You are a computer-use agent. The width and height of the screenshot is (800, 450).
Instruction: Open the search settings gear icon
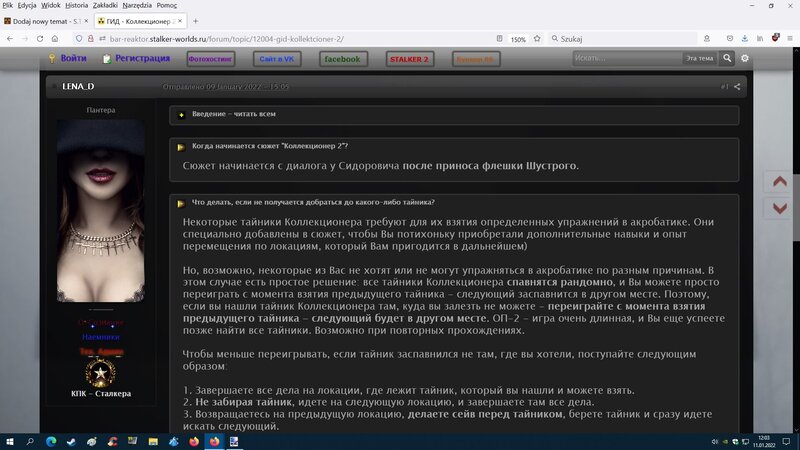pyautogui.click(x=745, y=59)
